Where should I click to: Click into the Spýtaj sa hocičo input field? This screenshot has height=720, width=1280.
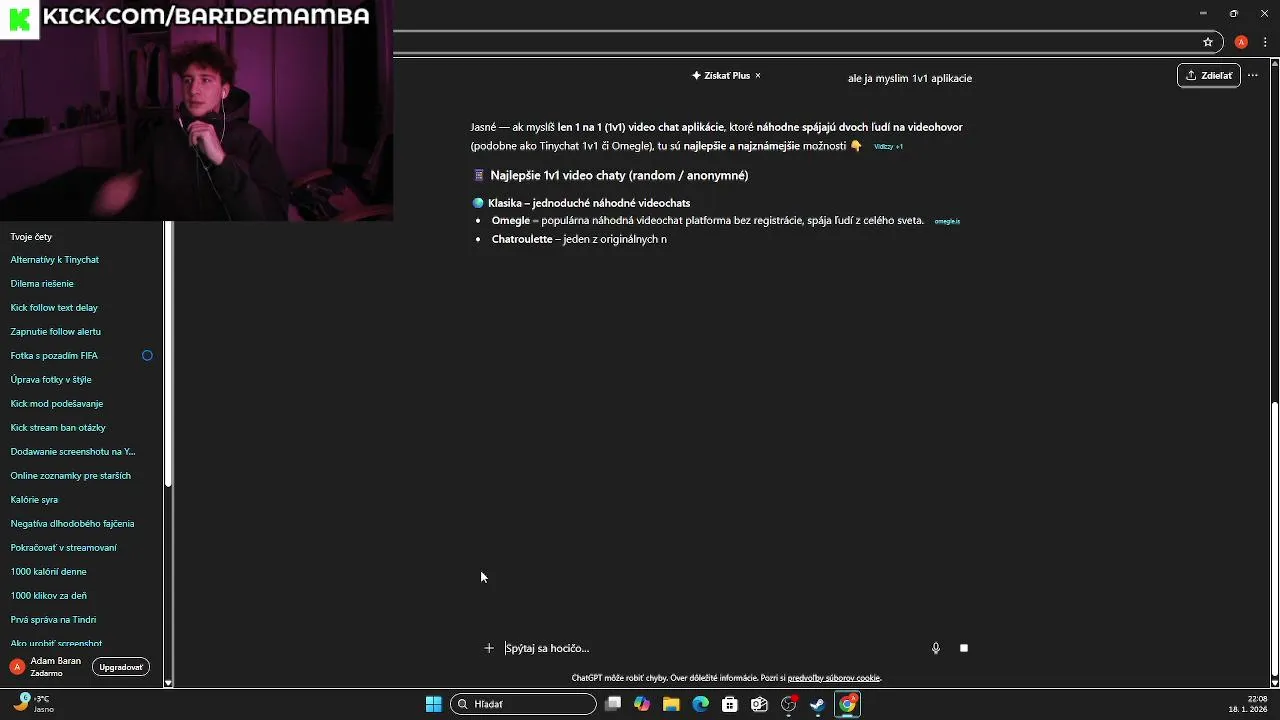coord(710,648)
